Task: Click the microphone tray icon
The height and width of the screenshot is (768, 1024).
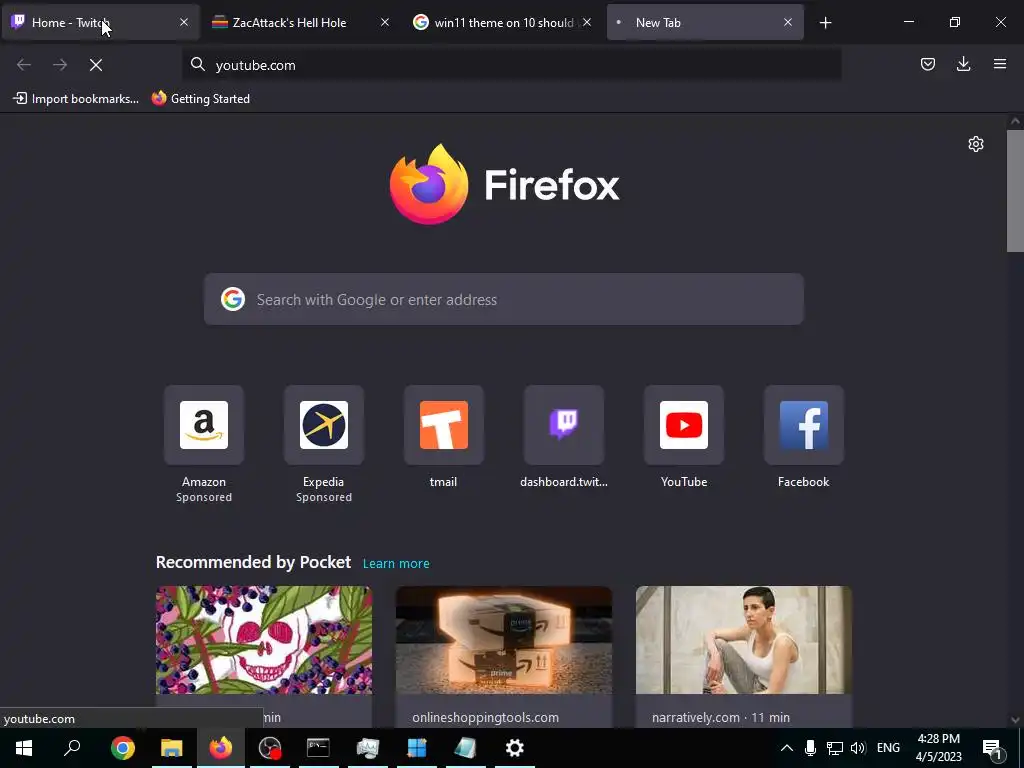Action: tap(810, 748)
